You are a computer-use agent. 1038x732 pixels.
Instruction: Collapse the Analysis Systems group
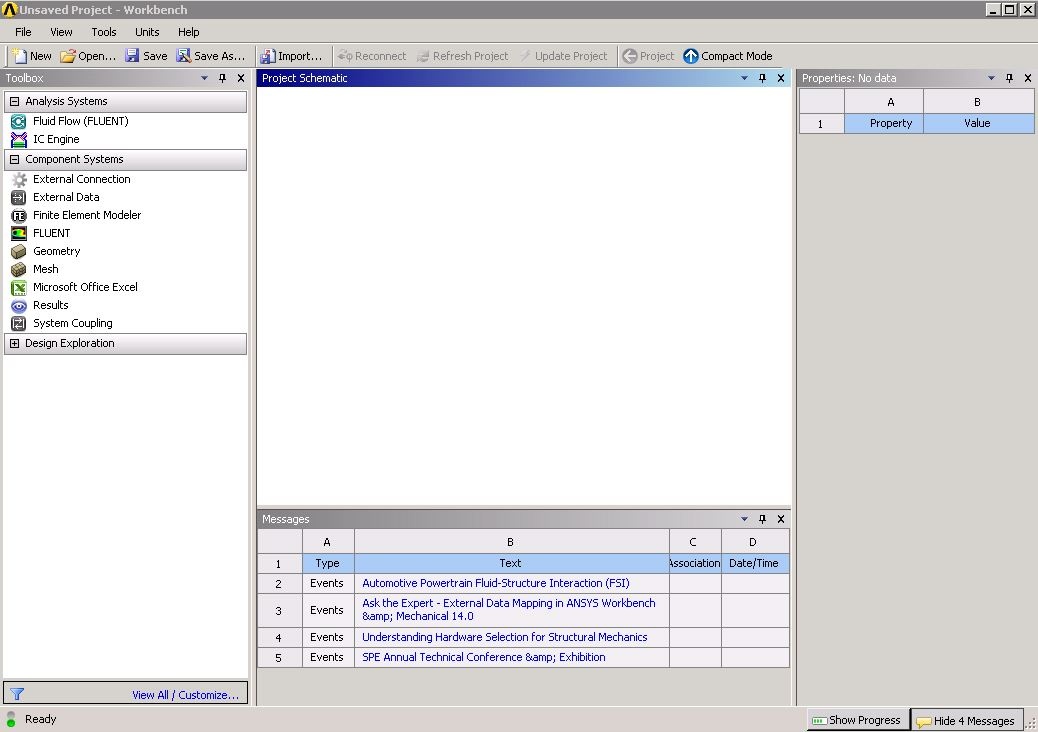click(x=15, y=101)
